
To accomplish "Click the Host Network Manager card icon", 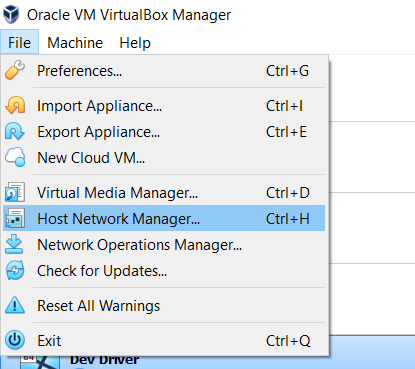I will [15, 218].
